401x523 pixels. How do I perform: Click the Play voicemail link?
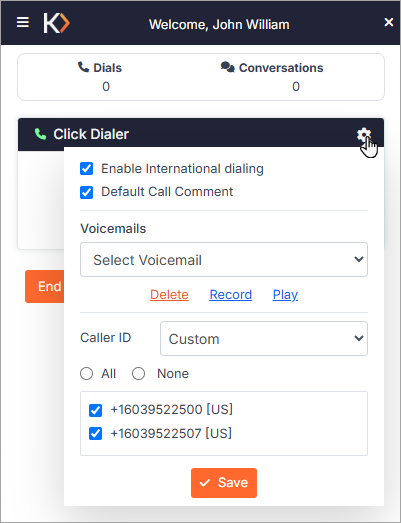pyautogui.click(x=285, y=295)
